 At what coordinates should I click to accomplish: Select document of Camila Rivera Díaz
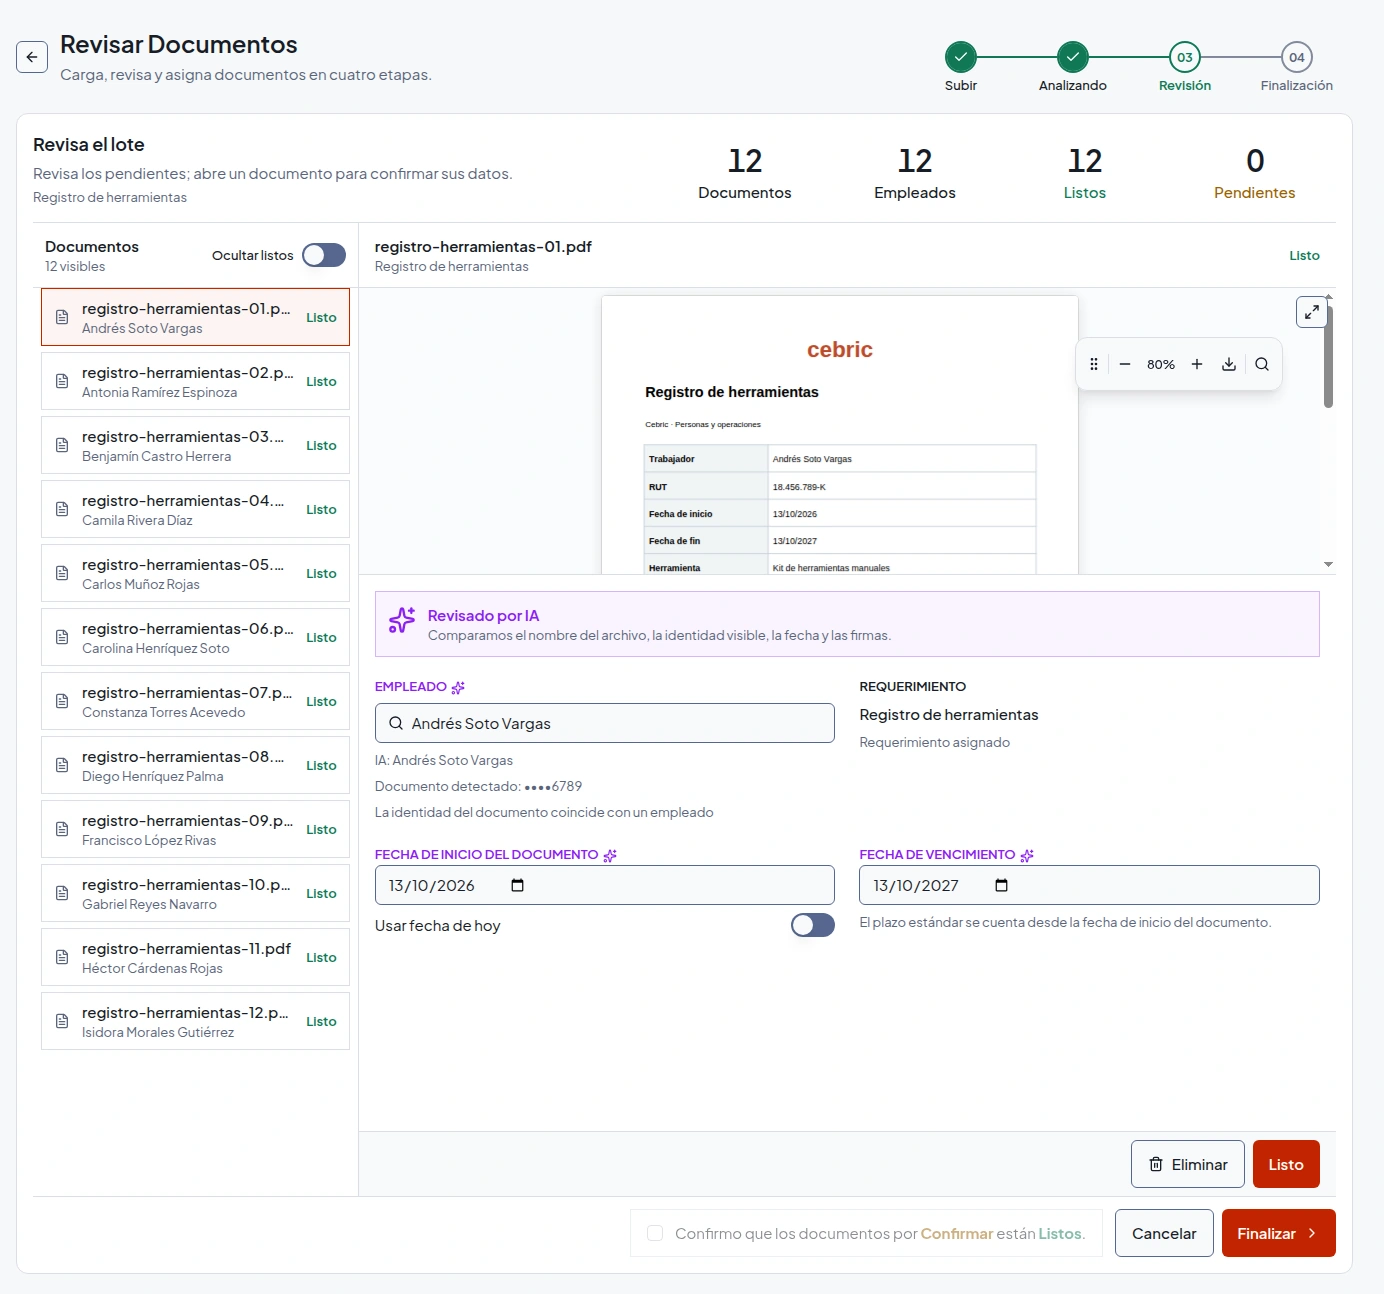[x=195, y=509]
